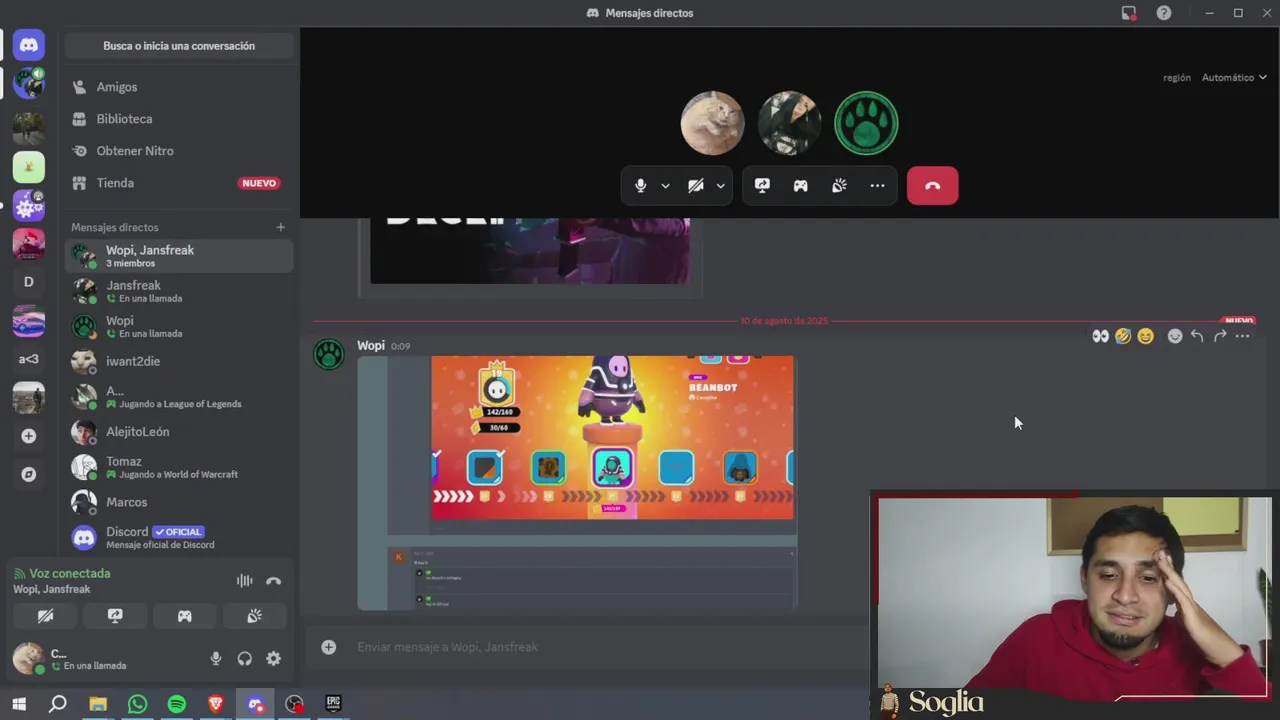Start an activity with gamepad icon in call bar
Image resolution: width=1280 pixels, height=720 pixels.
pos(801,186)
